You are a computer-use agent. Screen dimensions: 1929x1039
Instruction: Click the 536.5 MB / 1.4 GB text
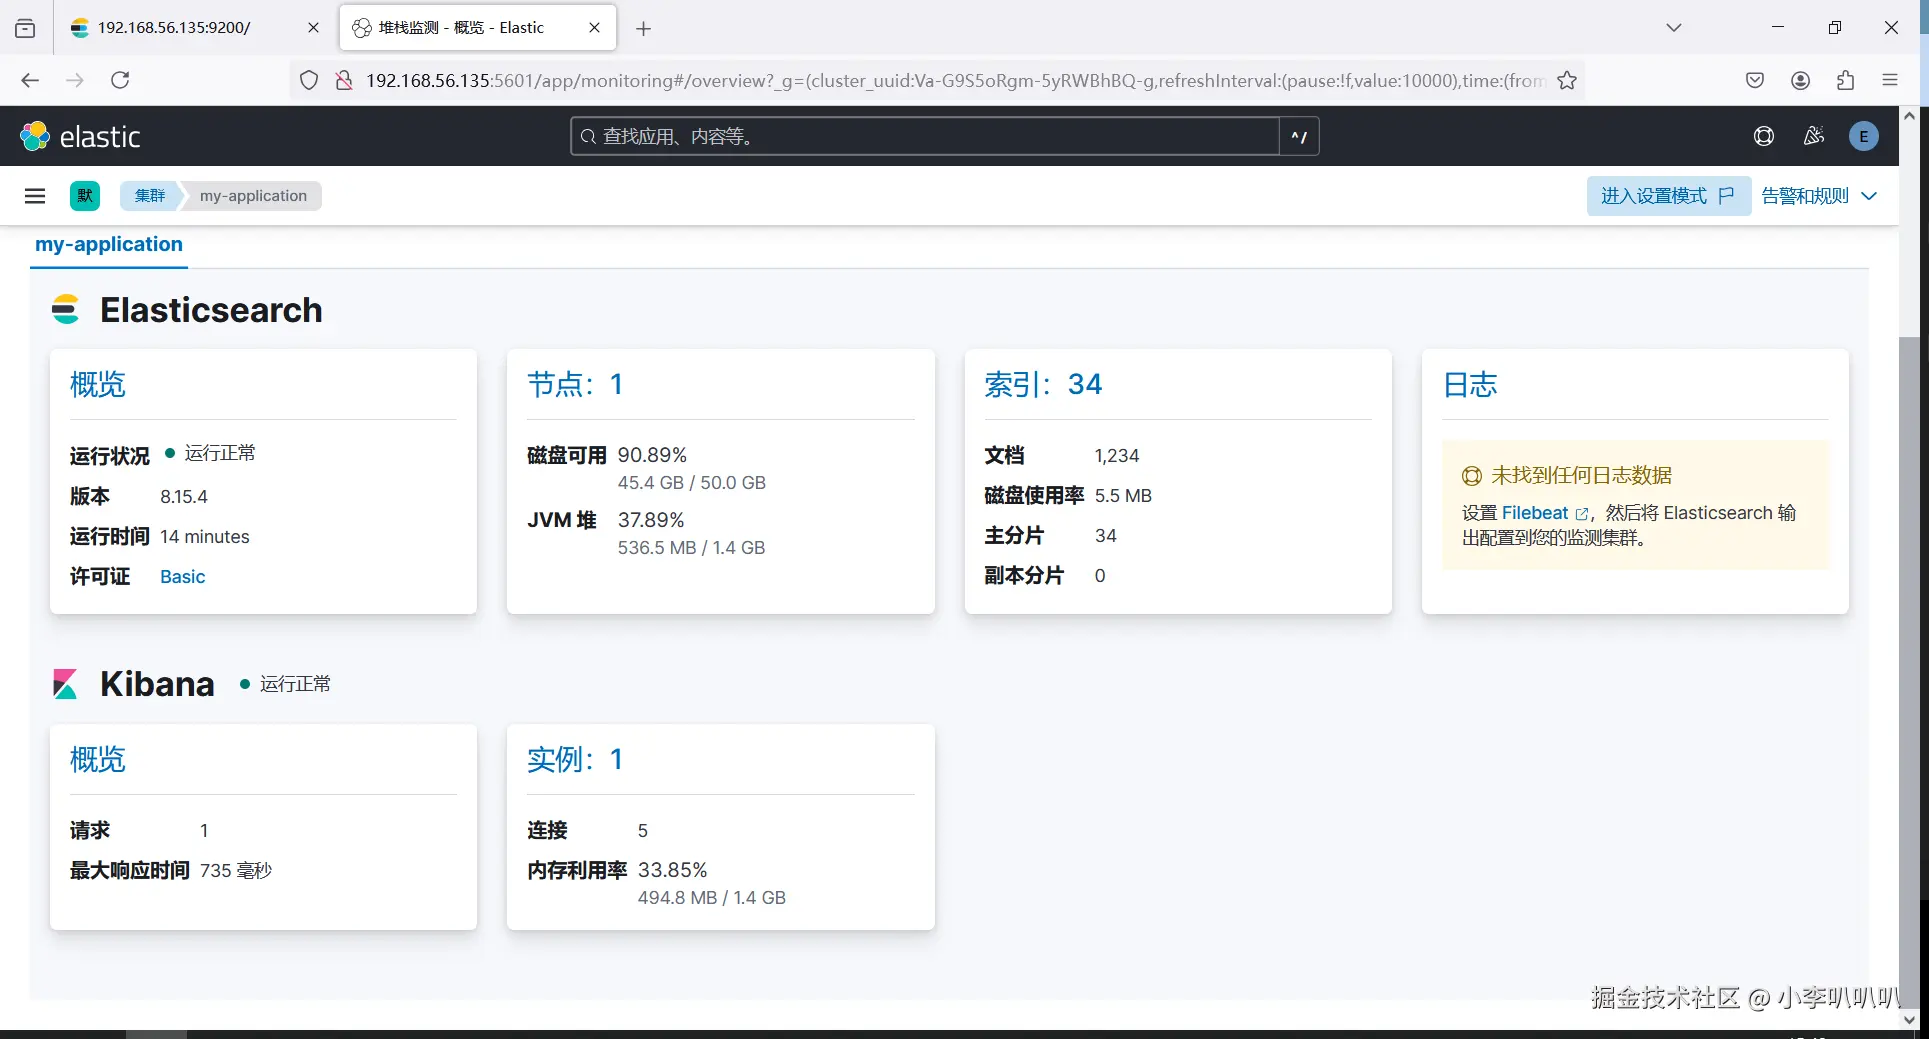(692, 548)
